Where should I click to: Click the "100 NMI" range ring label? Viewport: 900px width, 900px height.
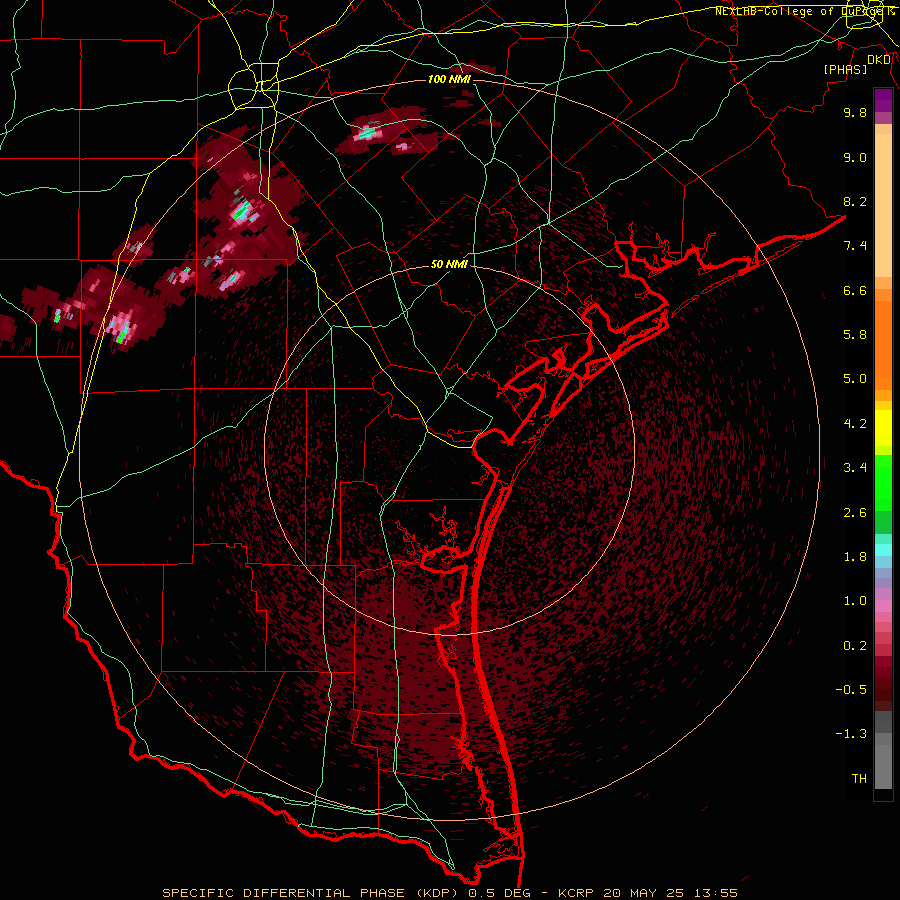coord(449,79)
